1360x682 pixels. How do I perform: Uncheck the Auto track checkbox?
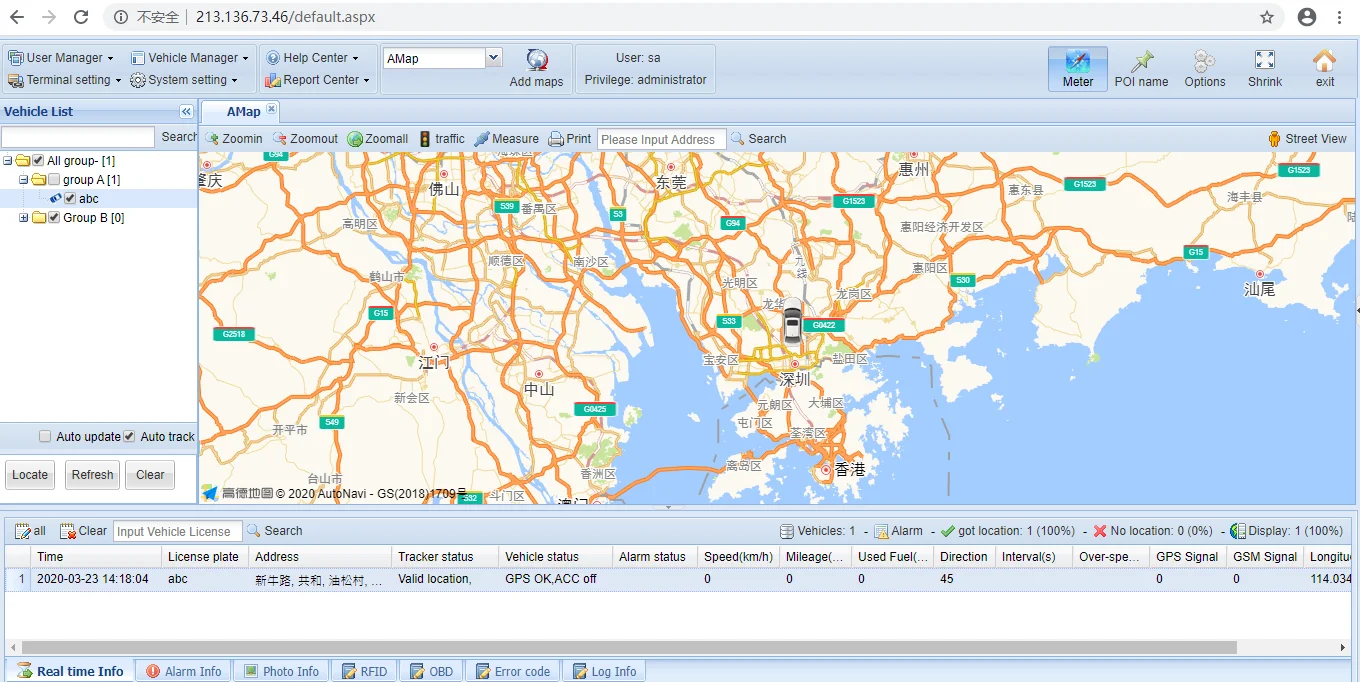point(129,437)
